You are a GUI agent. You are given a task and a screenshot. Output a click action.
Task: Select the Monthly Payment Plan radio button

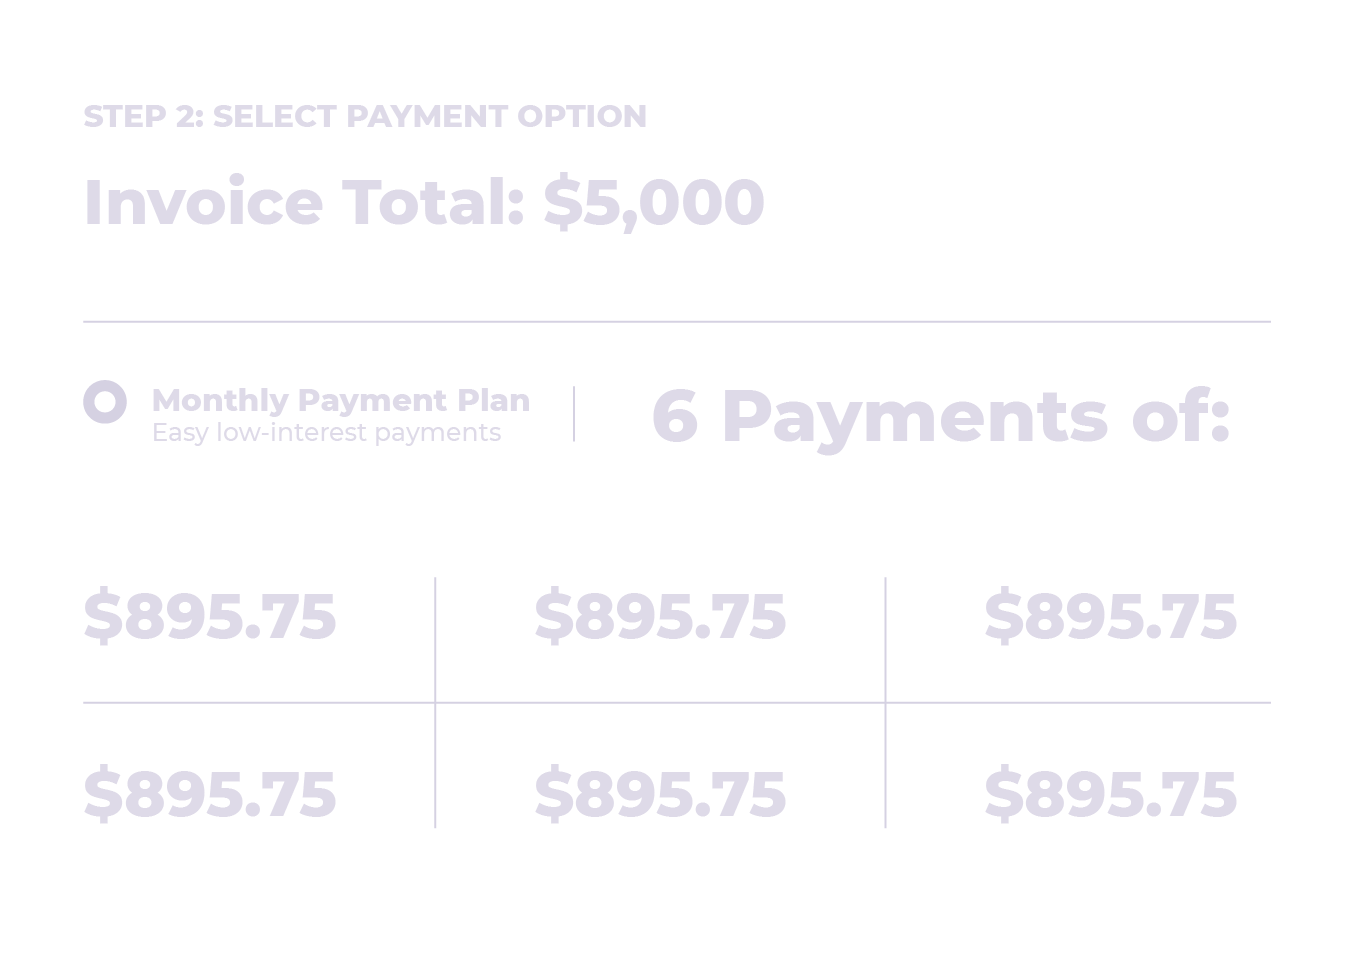tap(105, 402)
